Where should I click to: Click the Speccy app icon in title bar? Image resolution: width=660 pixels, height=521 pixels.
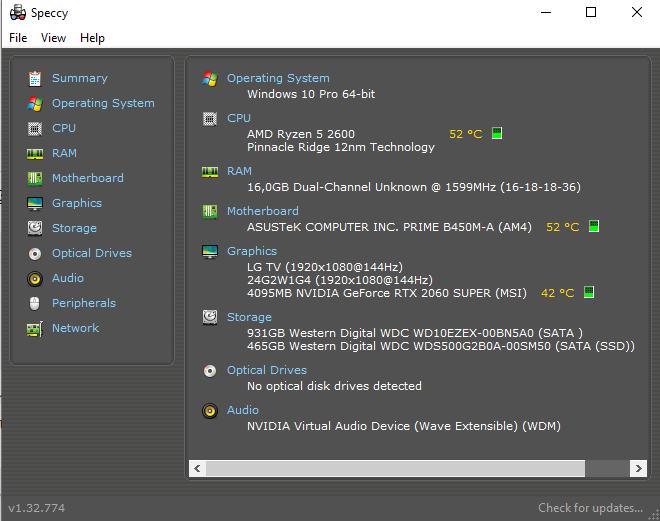[18, 13]
